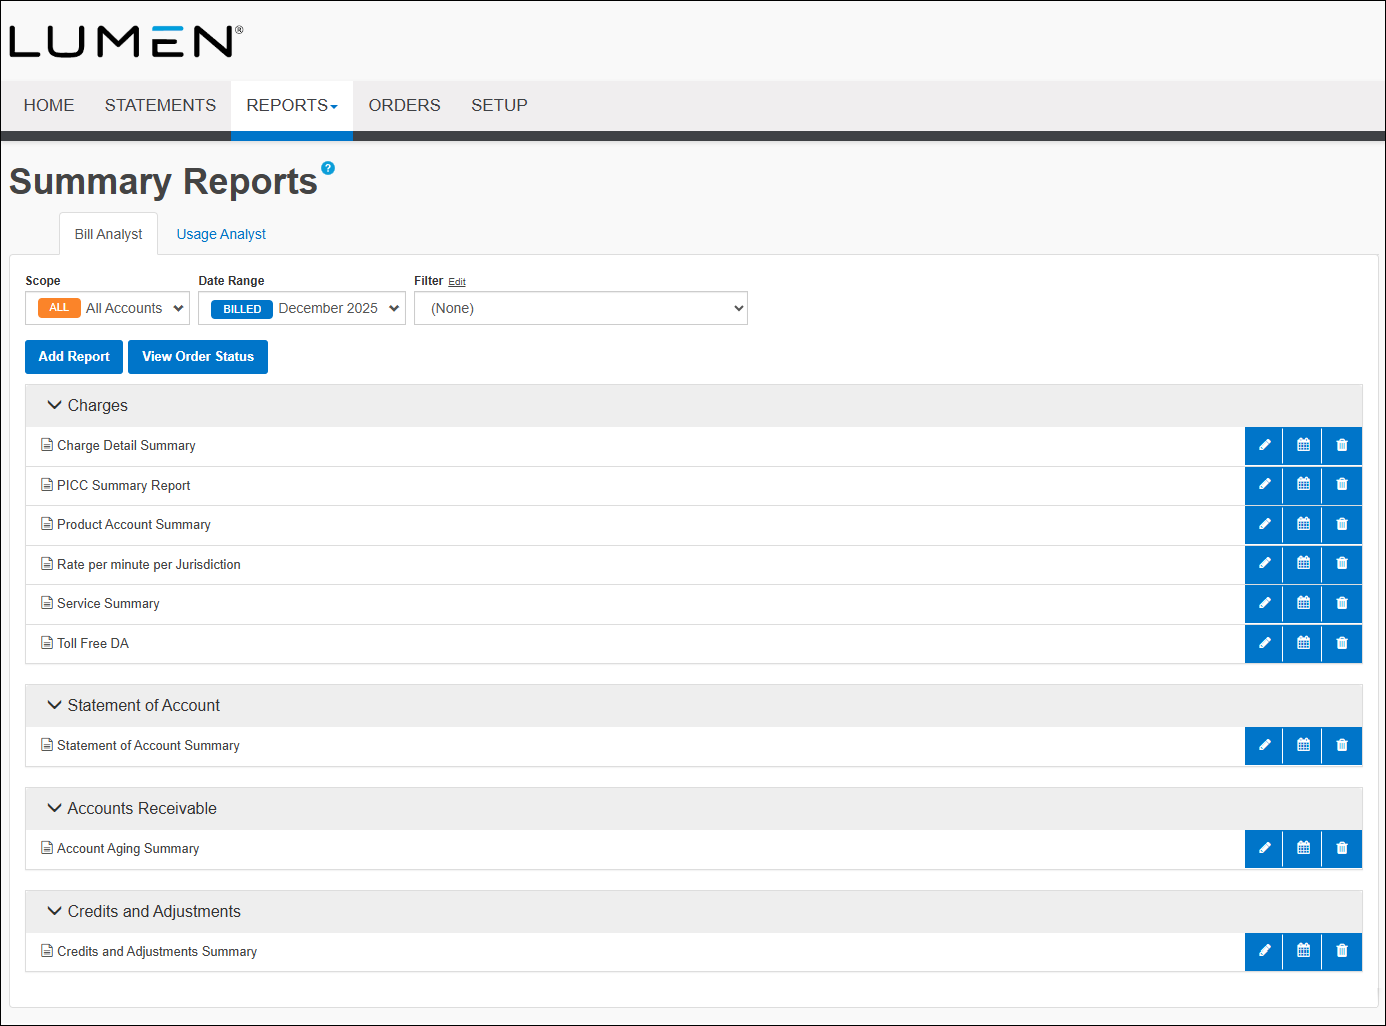Click the delete trash icon for Toll Free DA
Screen dimensions: 1386x1026
click(x=1341, y=643)
